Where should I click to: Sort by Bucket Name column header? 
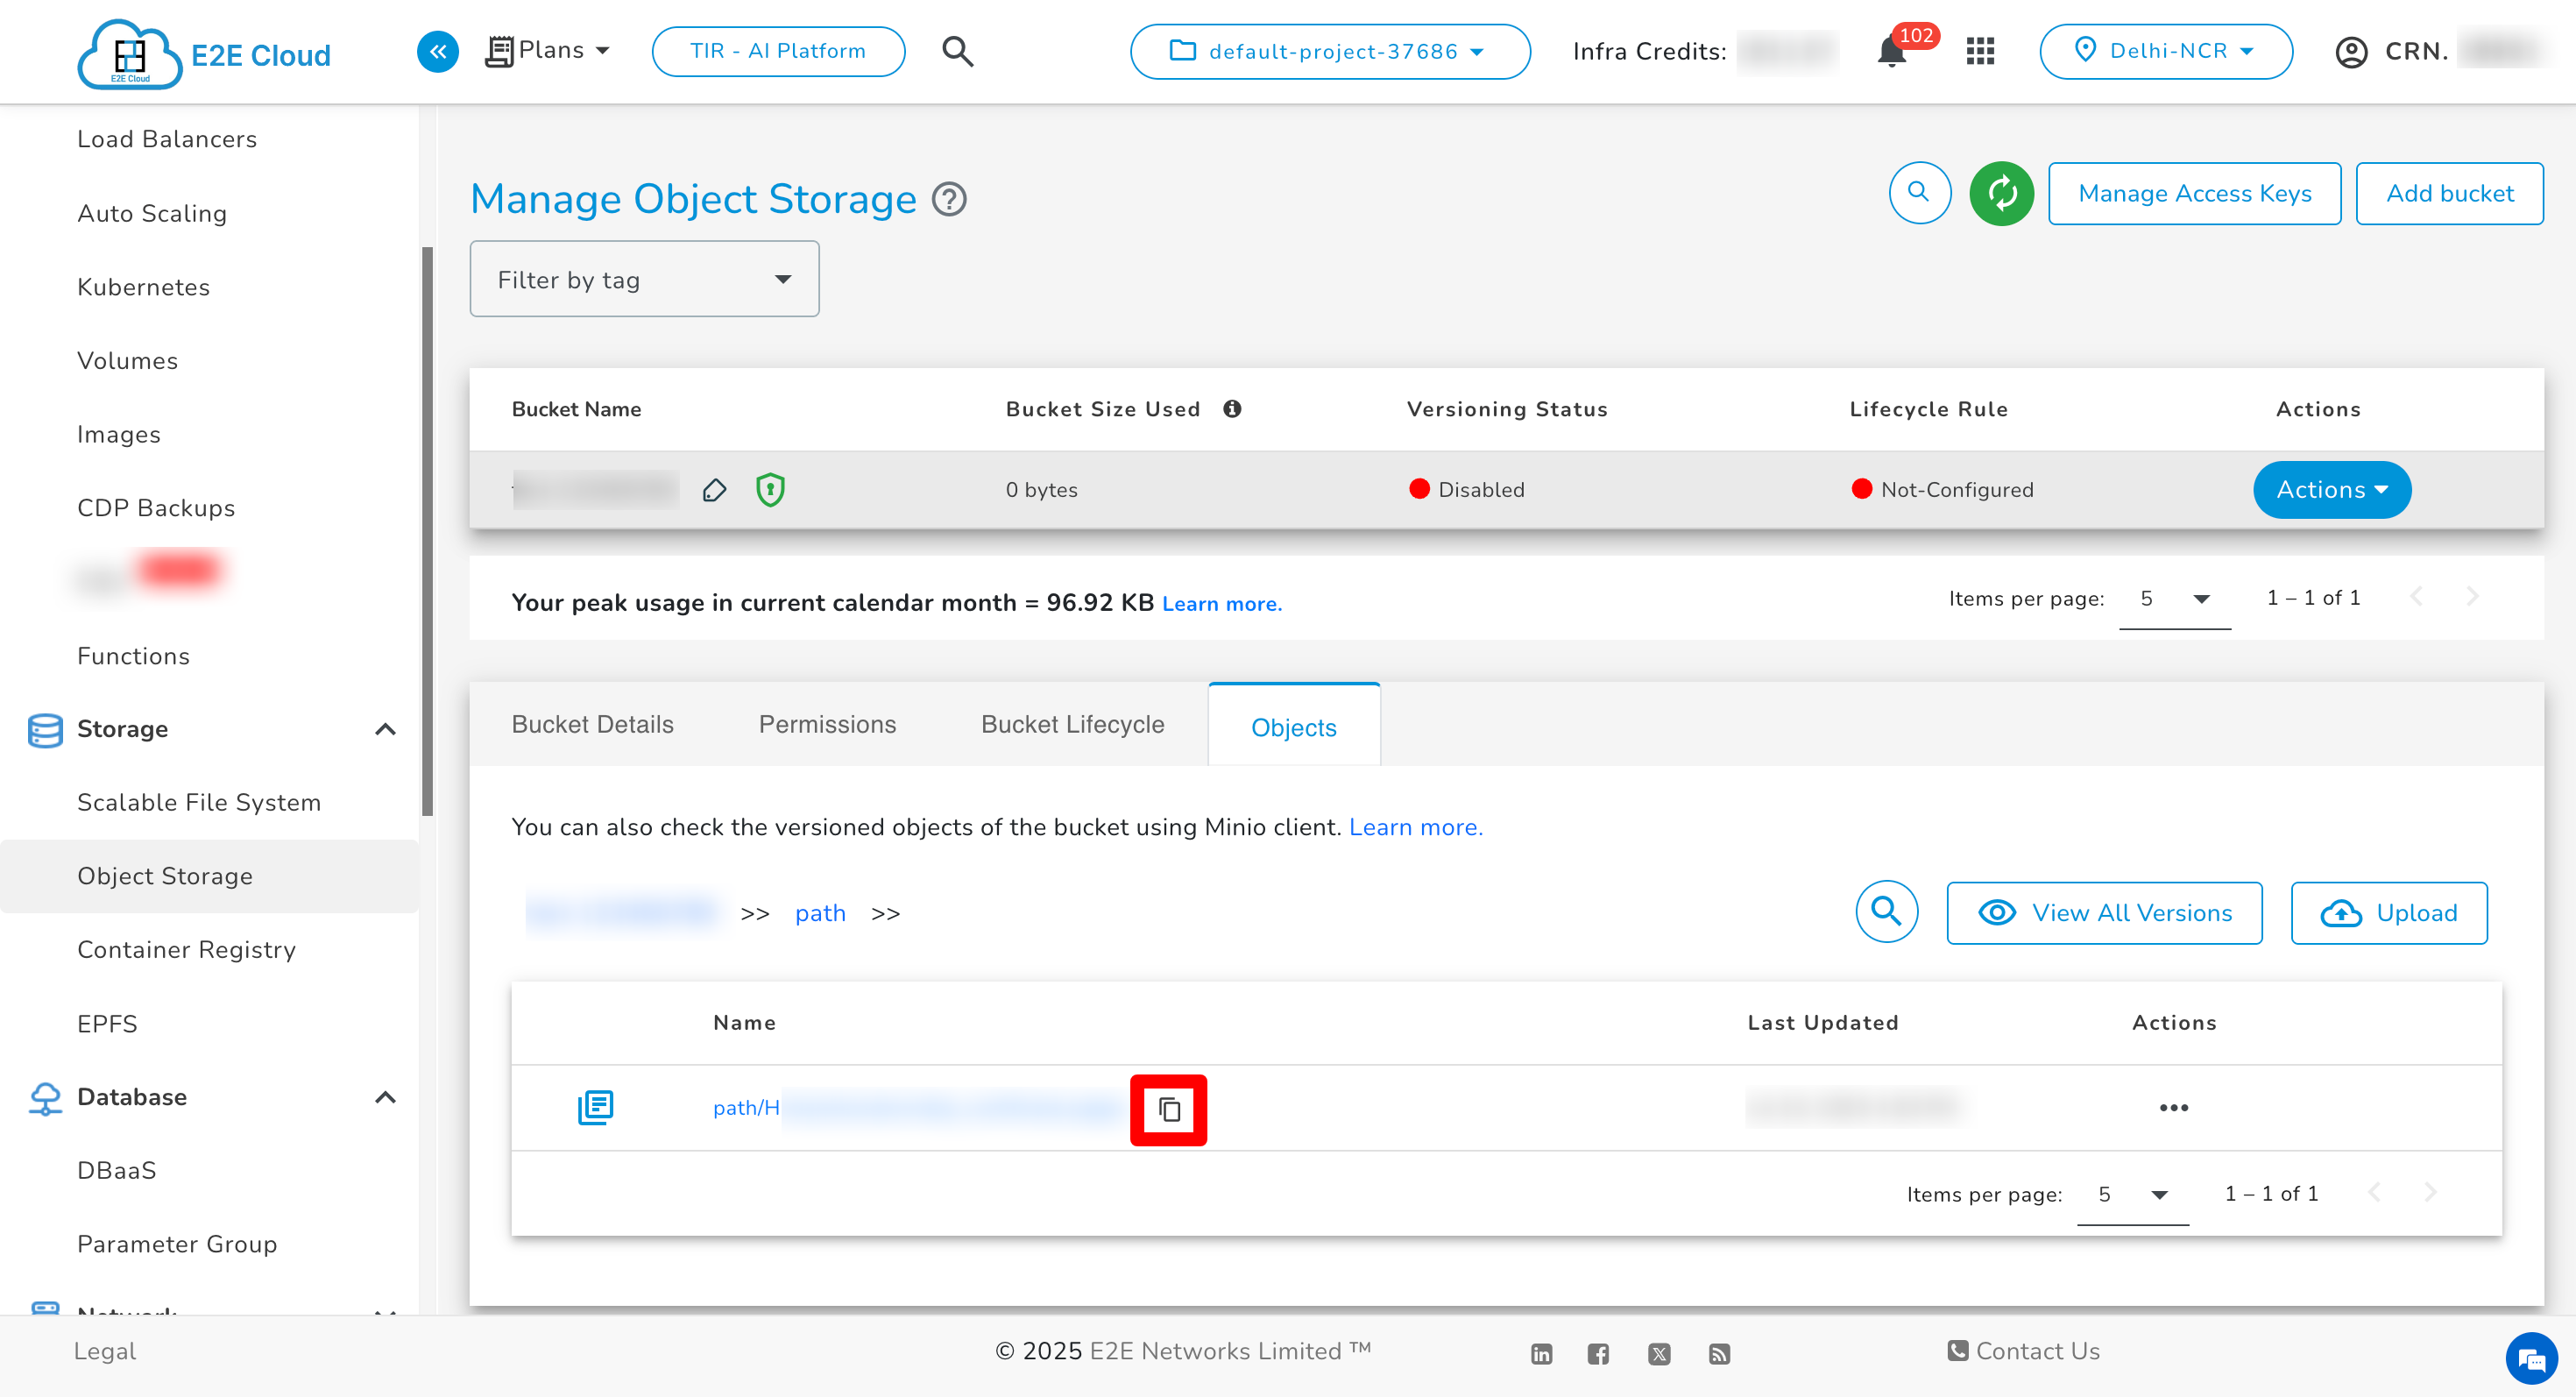[x=576, y=408]
